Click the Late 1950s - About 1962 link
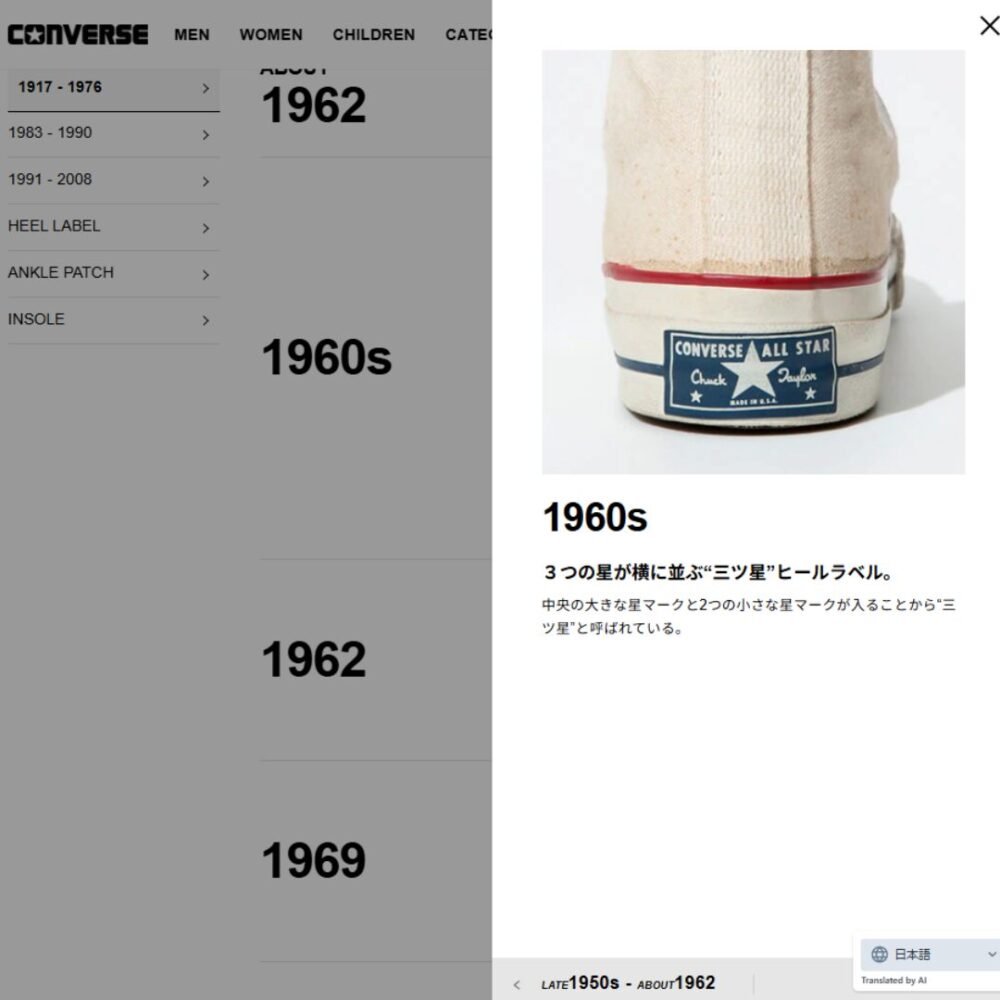The image size is (1000, 1000). pyautogui.click(x=628, y=983)
